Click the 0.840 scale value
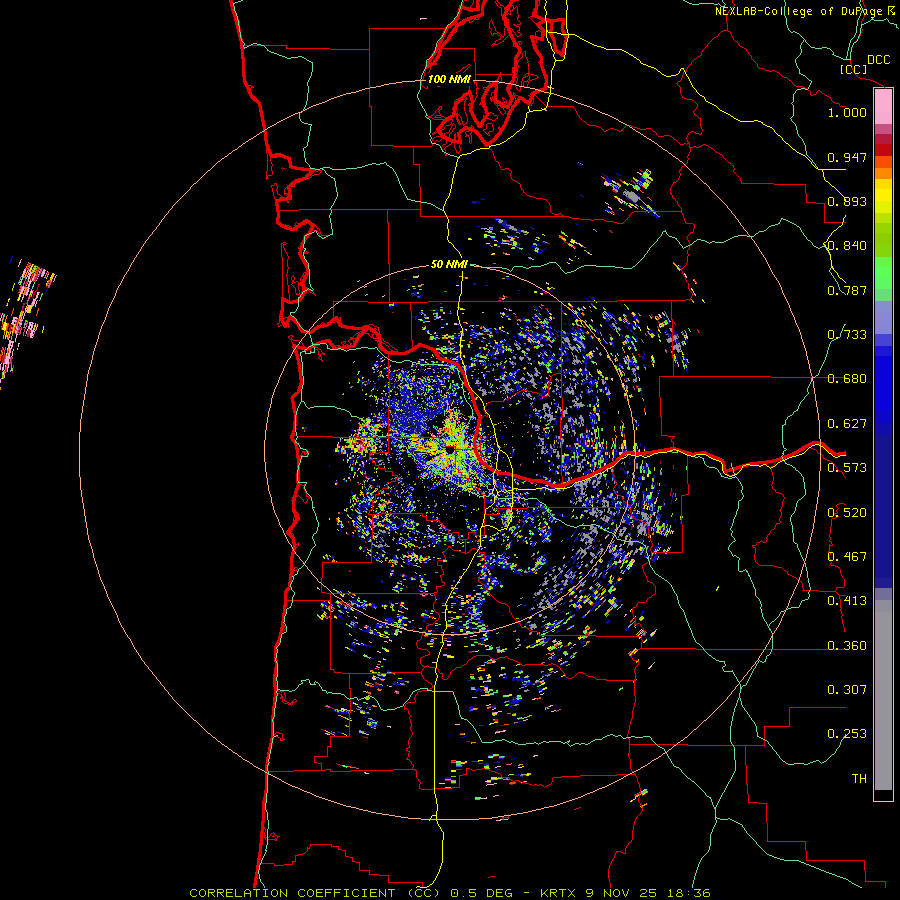This screenshot has height=900, width=900. tap(847, 246)
